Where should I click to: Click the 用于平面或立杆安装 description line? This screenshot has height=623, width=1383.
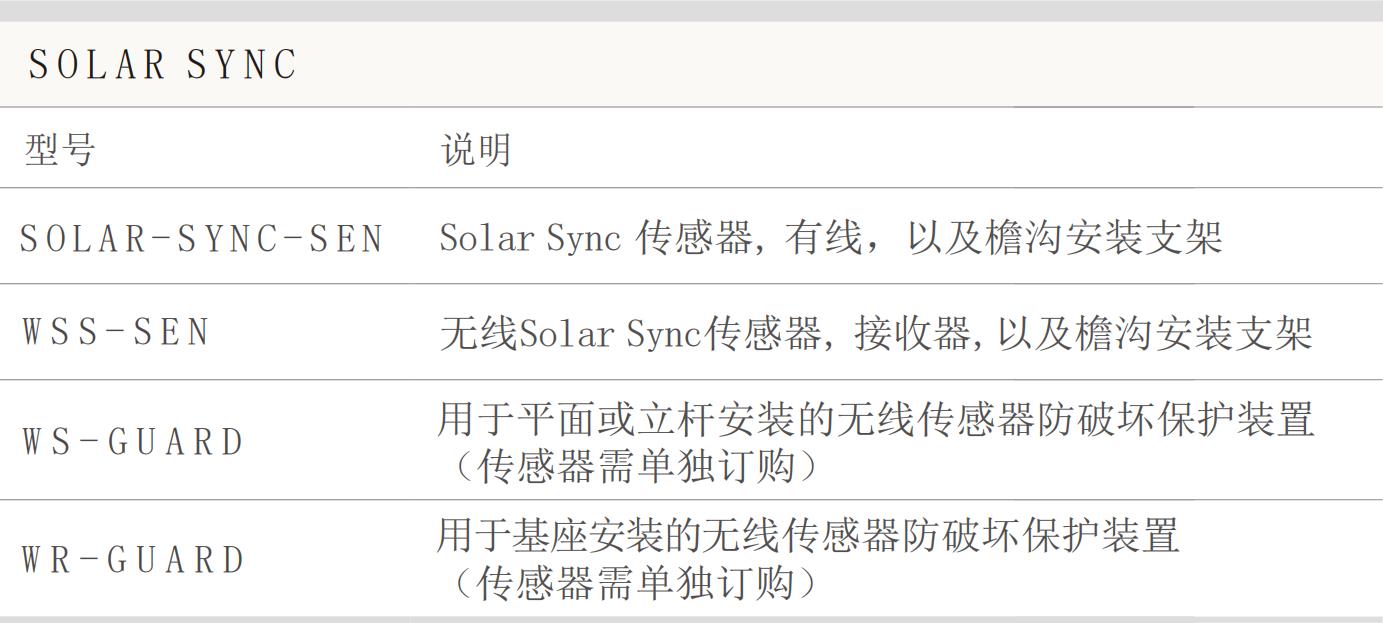coord(876,419)
